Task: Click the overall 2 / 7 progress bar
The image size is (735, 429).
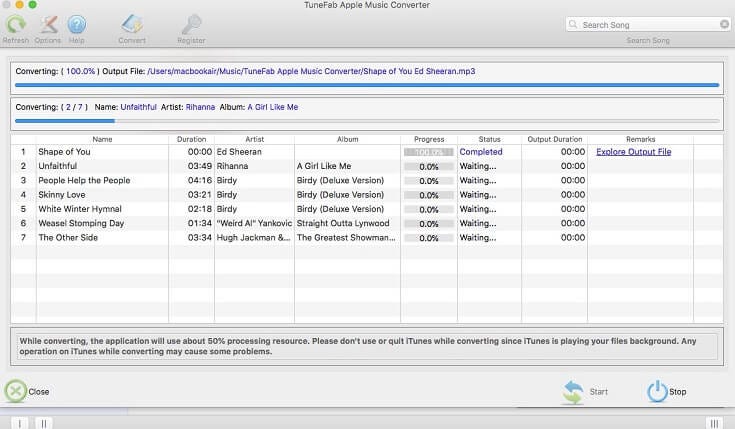Action: click(x=367, y=121)
